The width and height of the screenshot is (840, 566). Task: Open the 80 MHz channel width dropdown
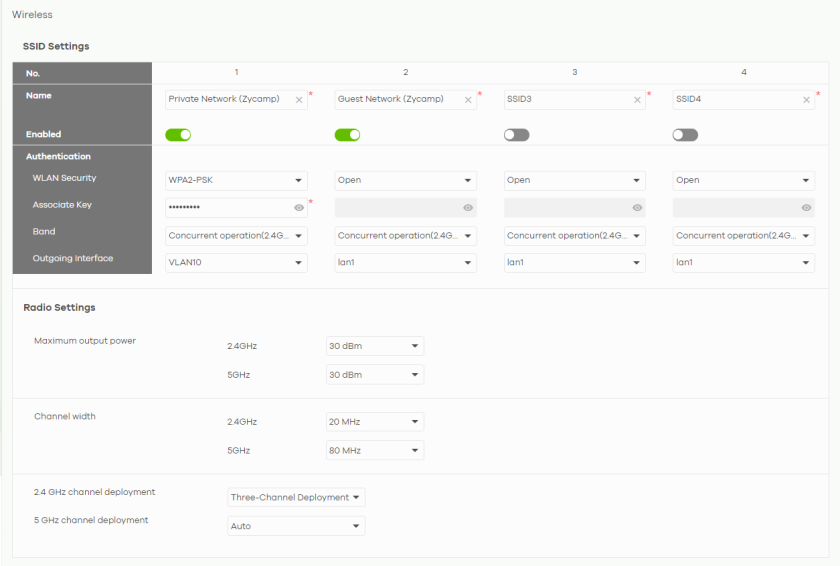(x=375, y=451)
